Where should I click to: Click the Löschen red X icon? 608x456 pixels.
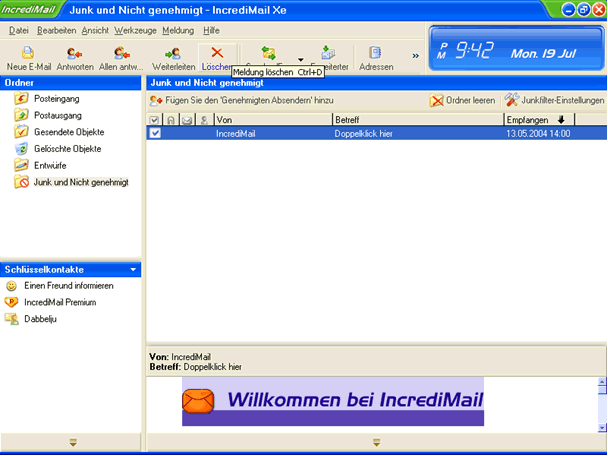point(217,52)
